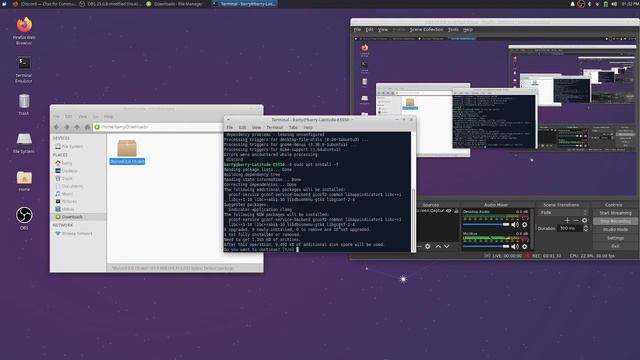Open the Go menu in File Manager

(96, 117)
